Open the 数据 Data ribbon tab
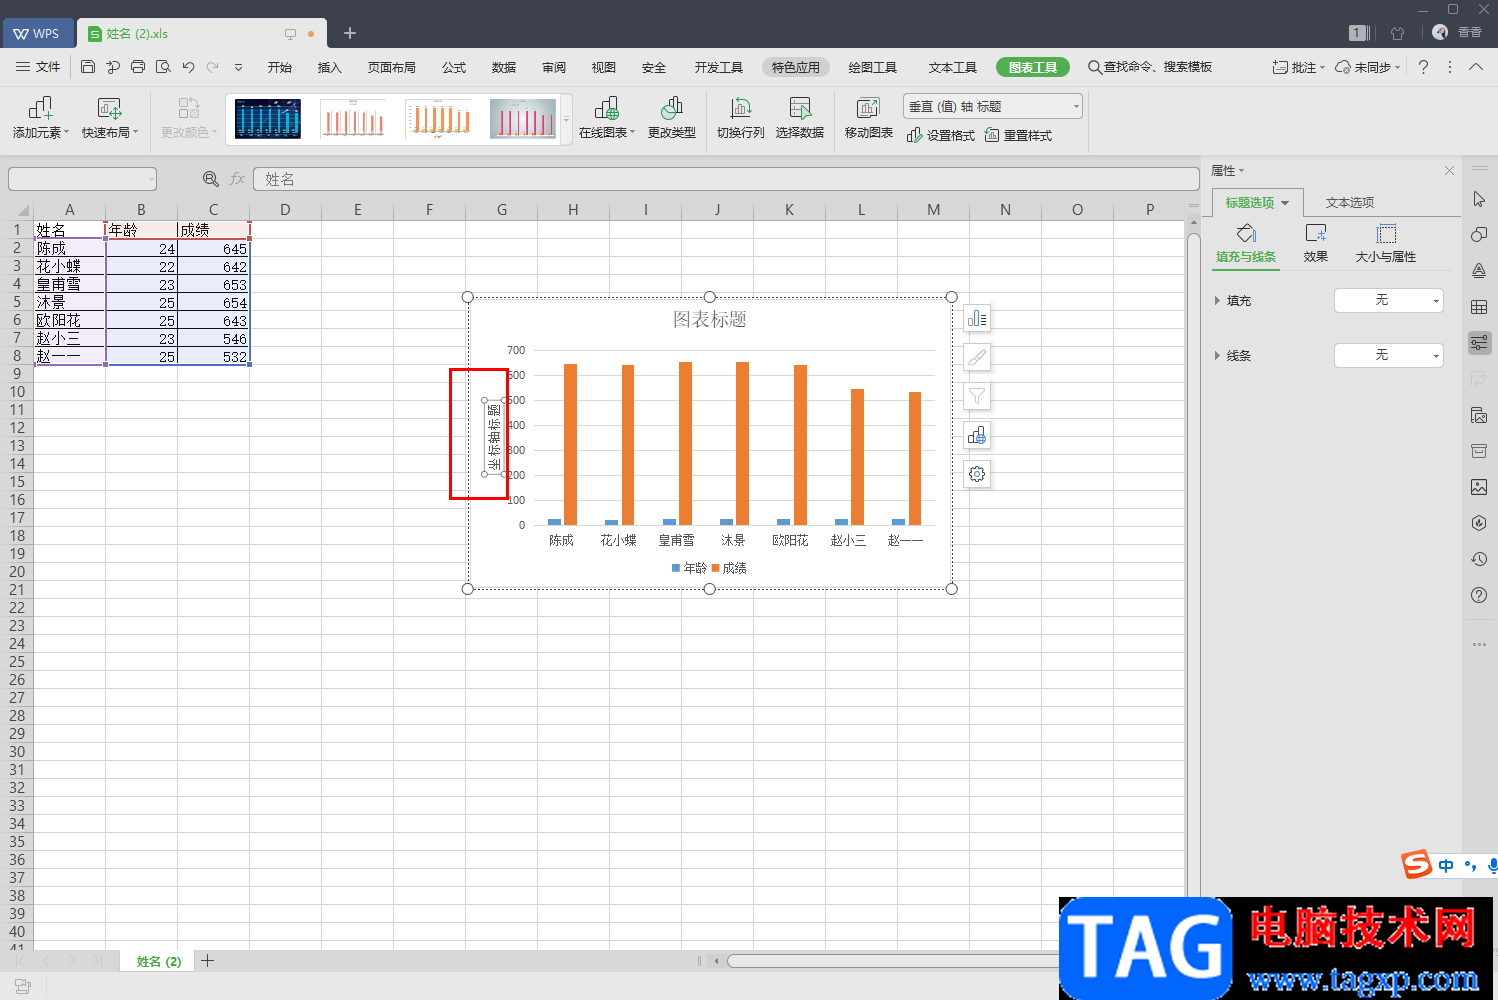 pyautogui.click(x=504, y=67)
